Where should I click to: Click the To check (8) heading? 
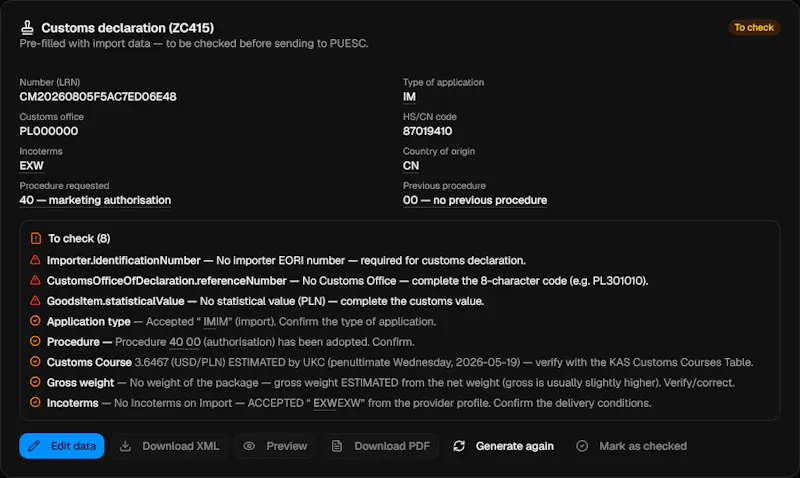79,238
